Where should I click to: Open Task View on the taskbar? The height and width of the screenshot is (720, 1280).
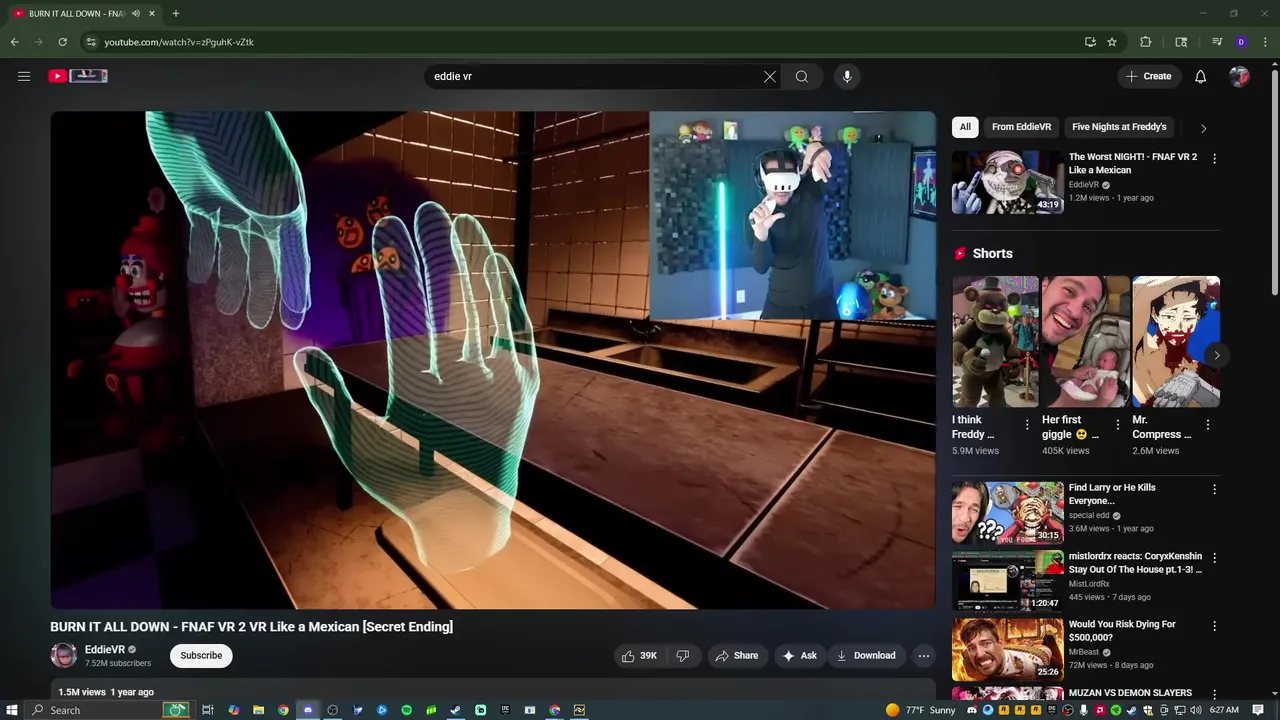(x=208, y=710)
